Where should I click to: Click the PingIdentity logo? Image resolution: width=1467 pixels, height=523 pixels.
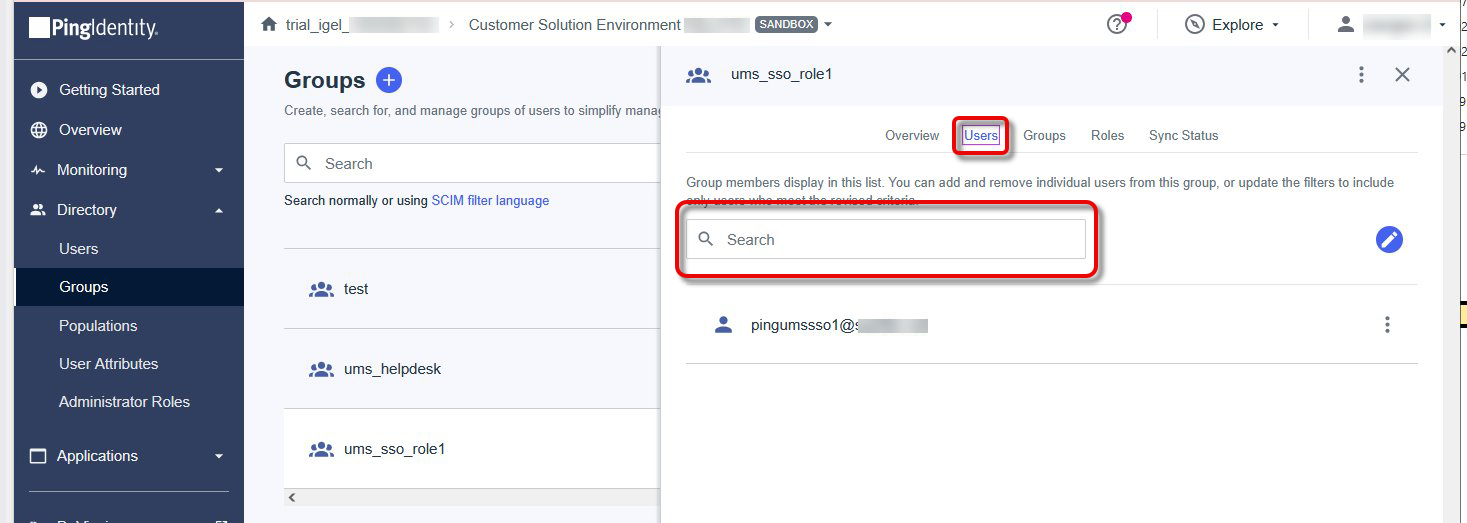coord(93,28)
